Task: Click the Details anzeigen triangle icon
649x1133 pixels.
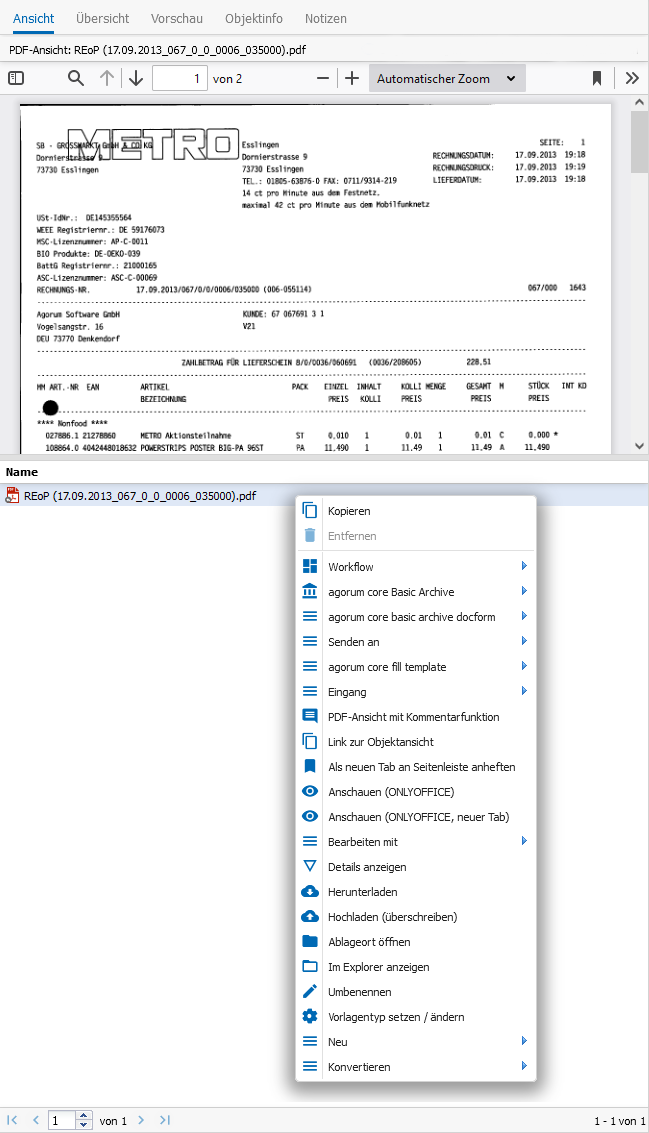Action: point(310,866)
